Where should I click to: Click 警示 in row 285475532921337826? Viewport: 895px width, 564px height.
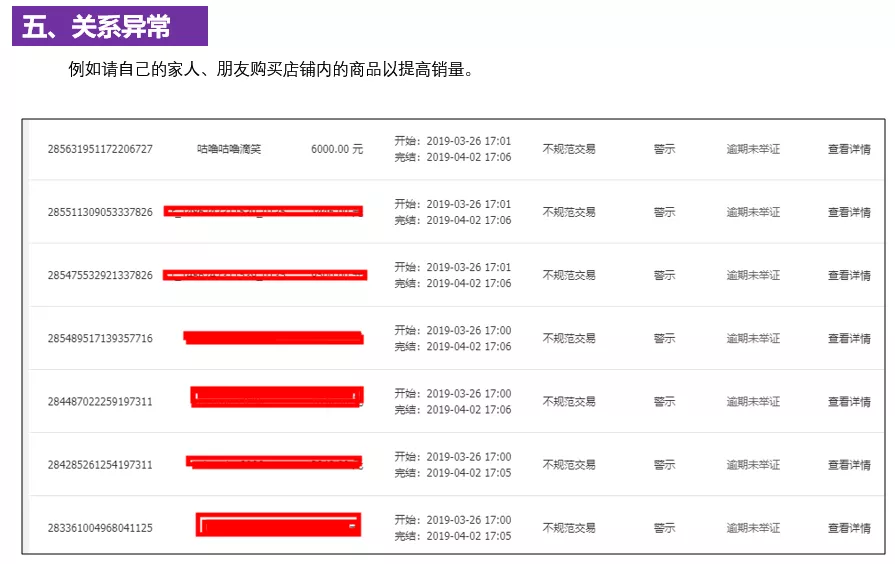tap(664, 275)
